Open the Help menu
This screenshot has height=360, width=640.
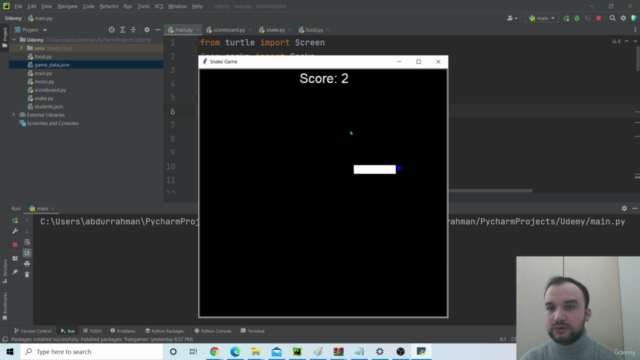(197, 6)
